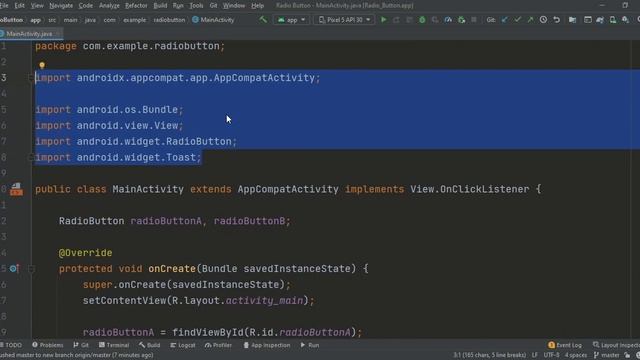This screenshot has width=640, height=360.
Task: Open the File menu
Action: coord(4,6)
